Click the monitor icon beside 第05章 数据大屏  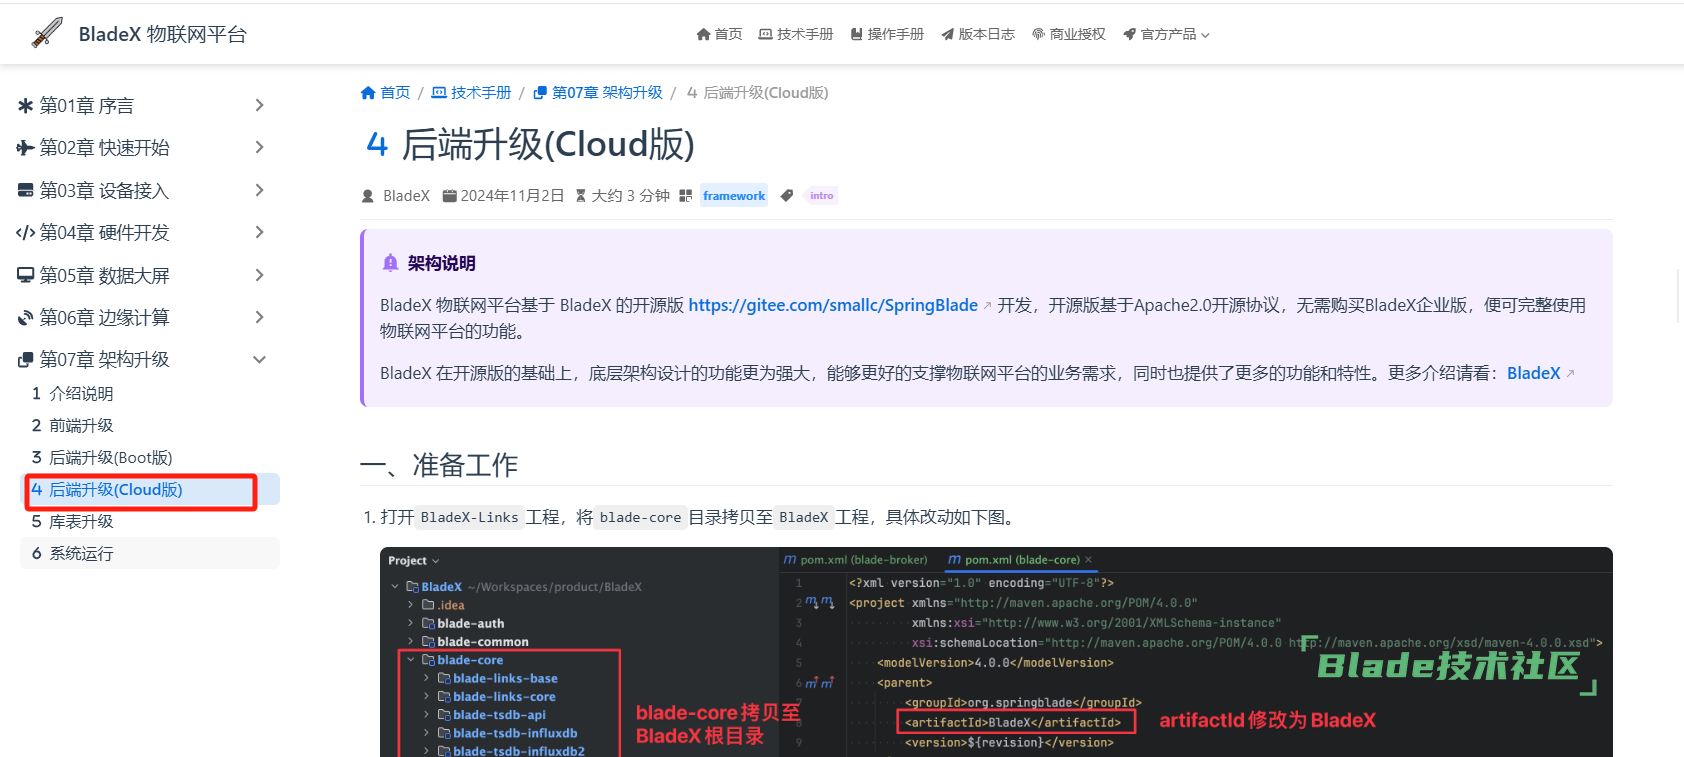point(26,275)
